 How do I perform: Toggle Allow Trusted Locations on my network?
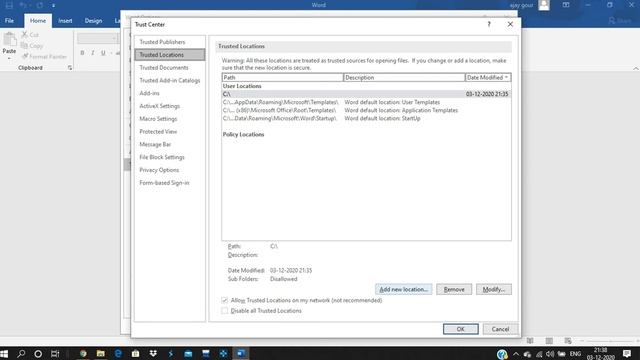224,300
